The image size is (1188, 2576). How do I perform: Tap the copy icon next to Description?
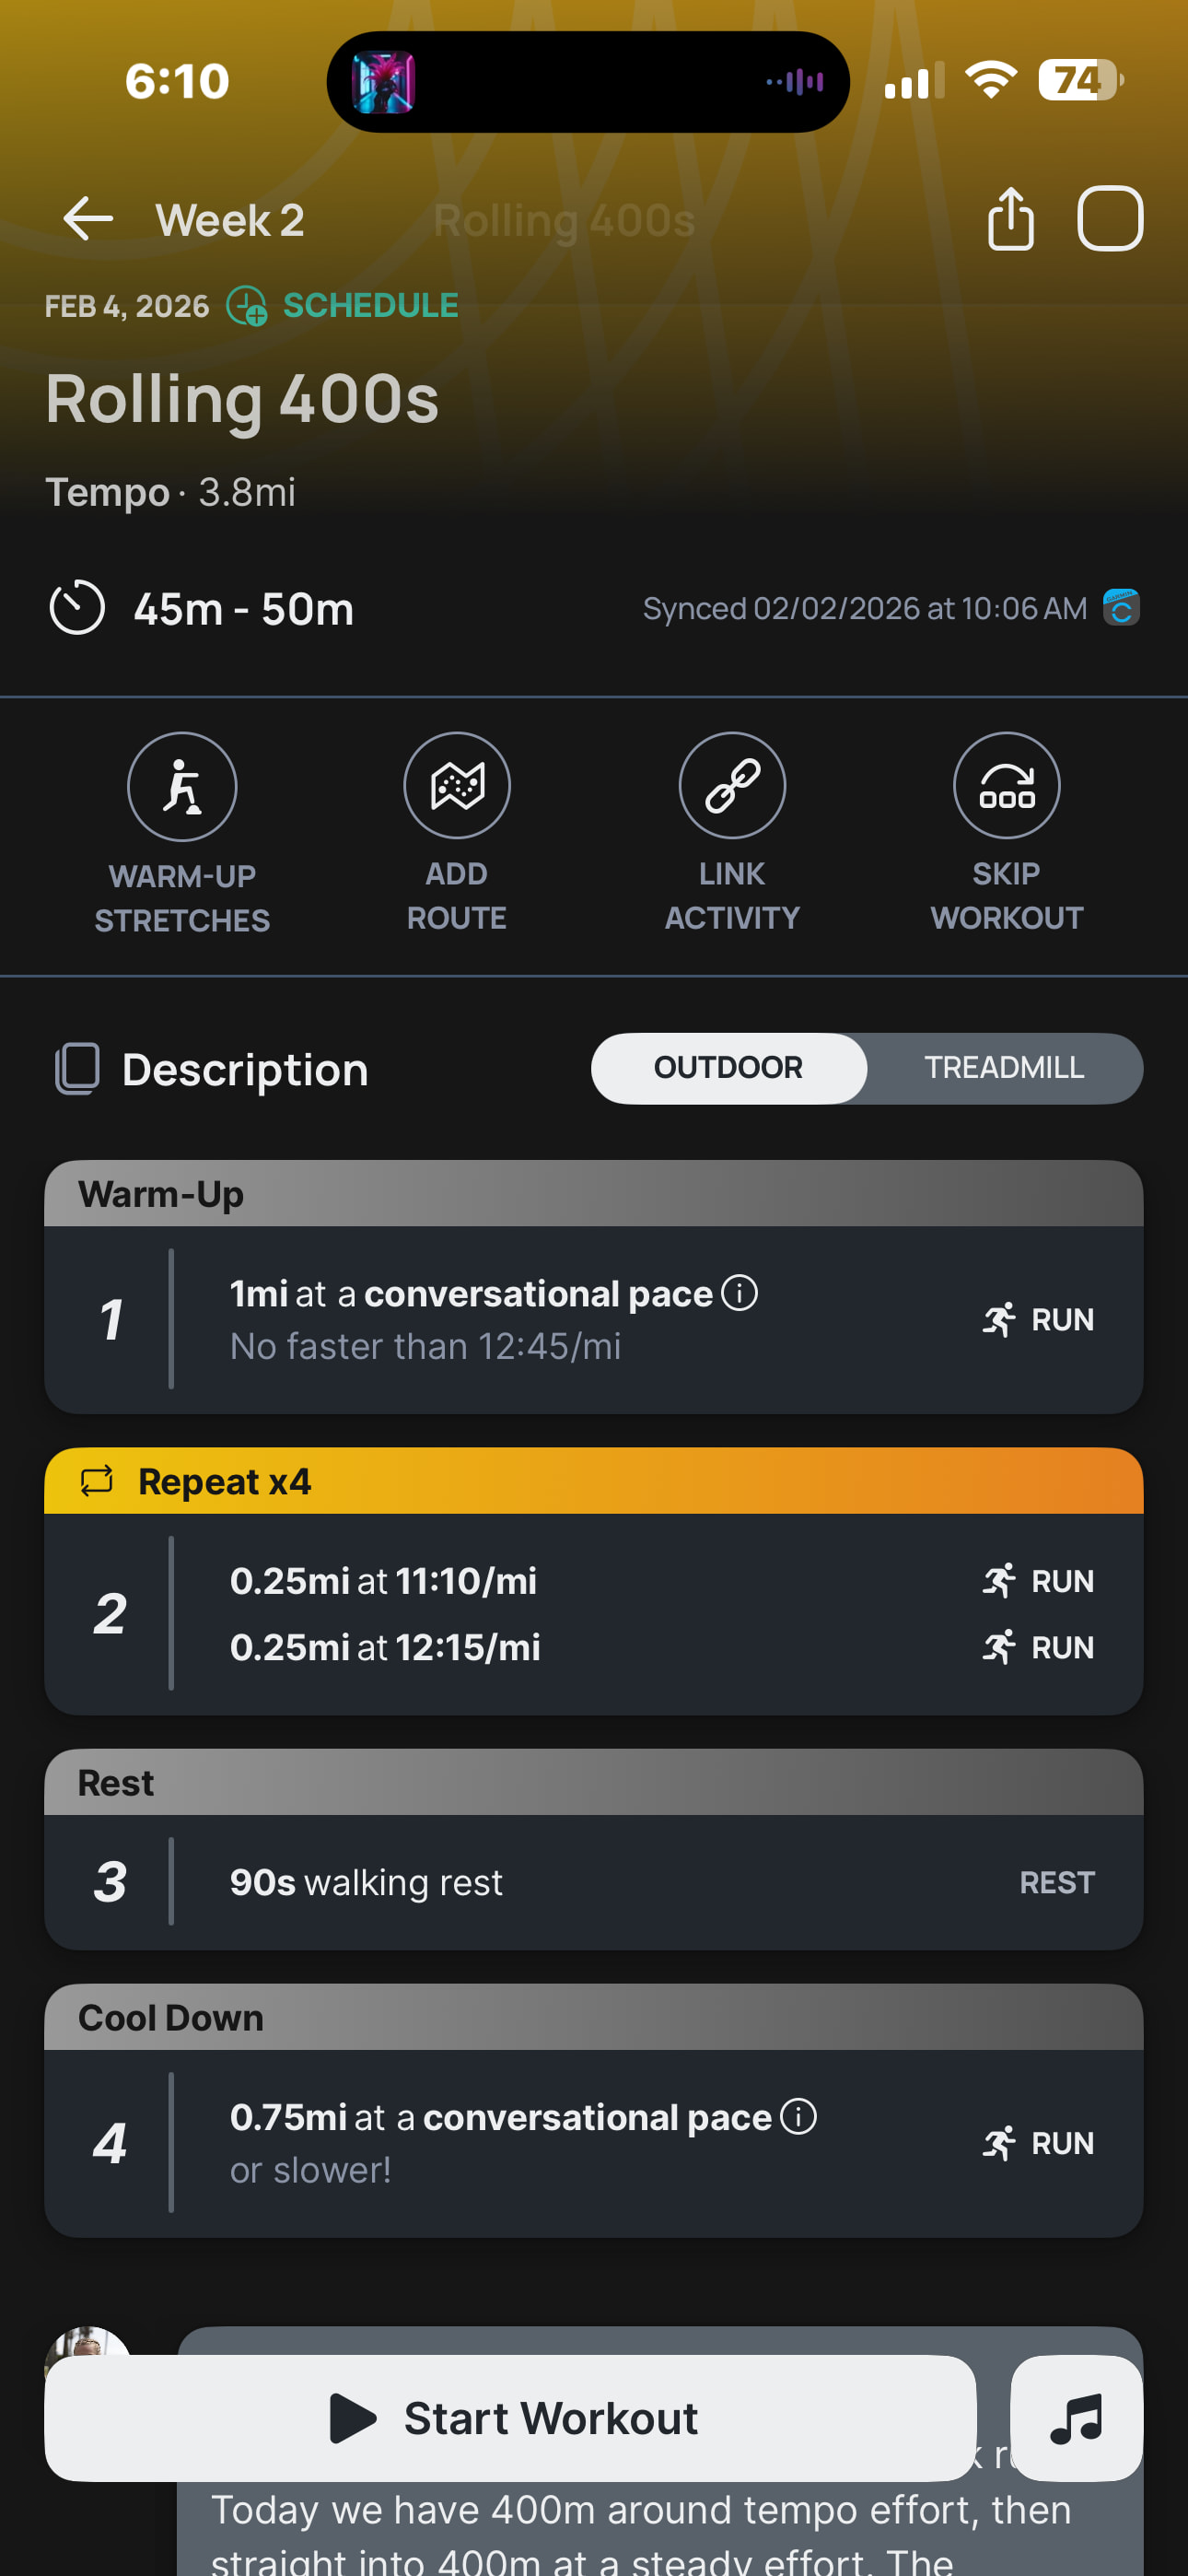[x=77, y=1069]
